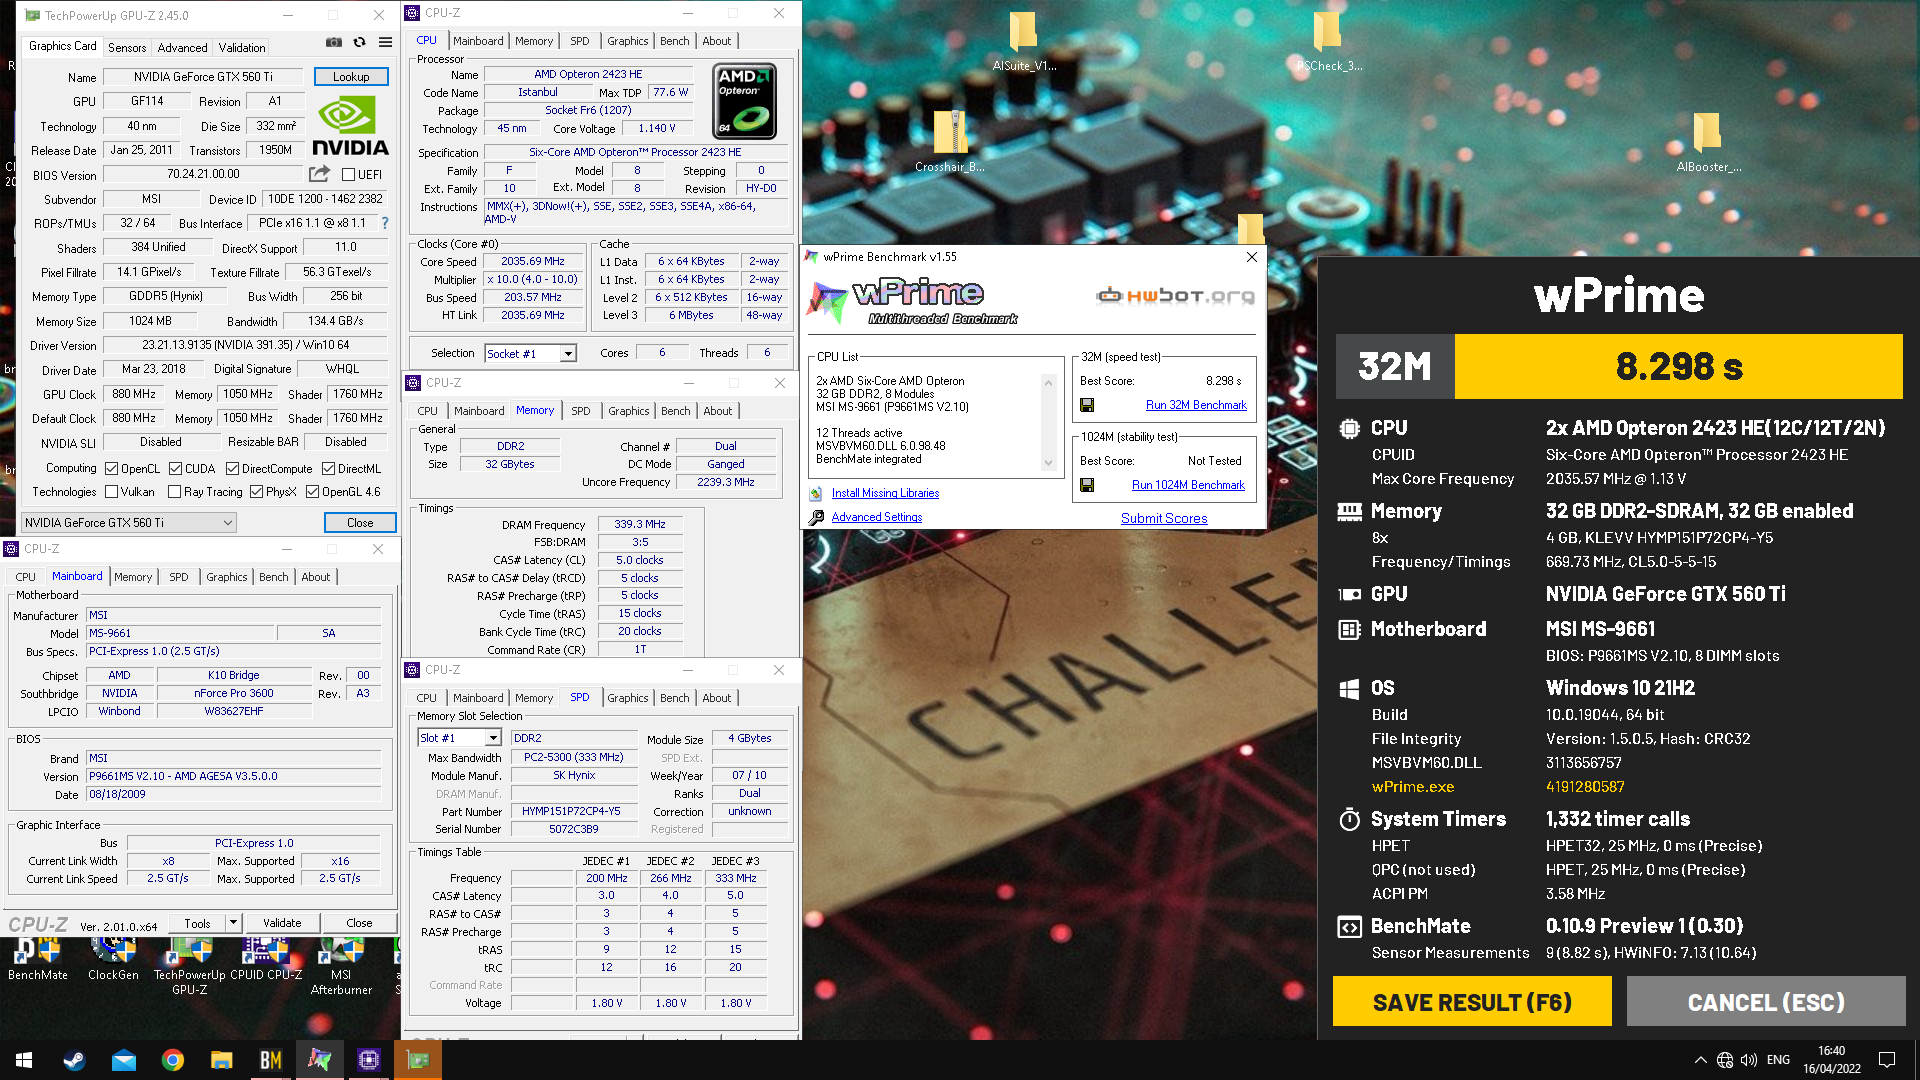The image size is (1920, 1080).
Task: Click the wrench icon beside Advanced Settings
Action: (816, 517)
